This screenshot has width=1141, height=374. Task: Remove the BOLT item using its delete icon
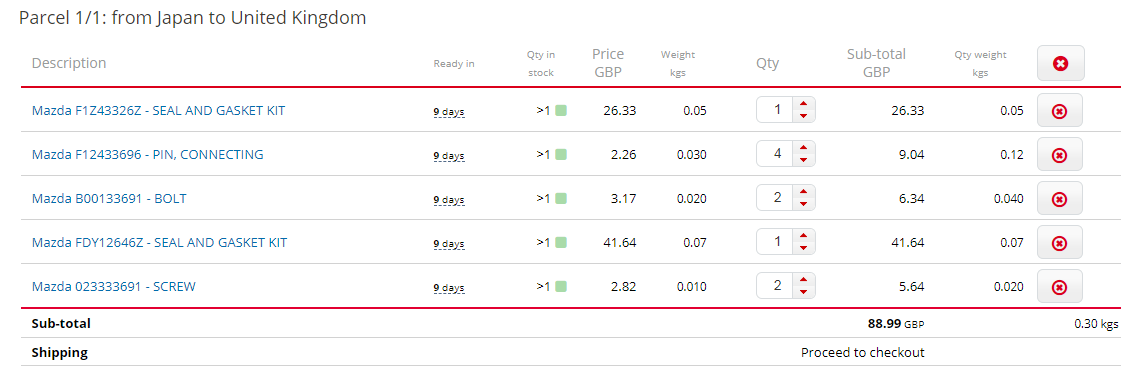coord(1060,199)
